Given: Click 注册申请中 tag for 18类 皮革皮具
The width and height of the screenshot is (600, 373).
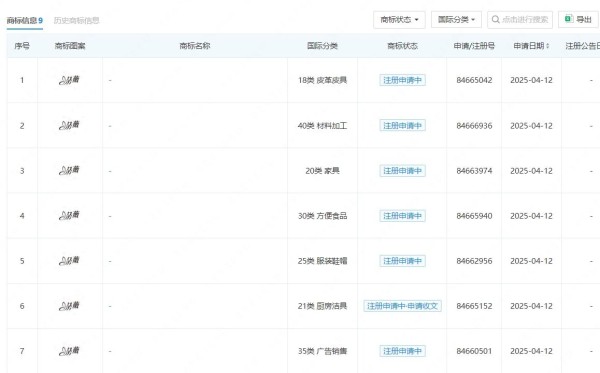Looking at the screenshot, I should coord(402,80).
